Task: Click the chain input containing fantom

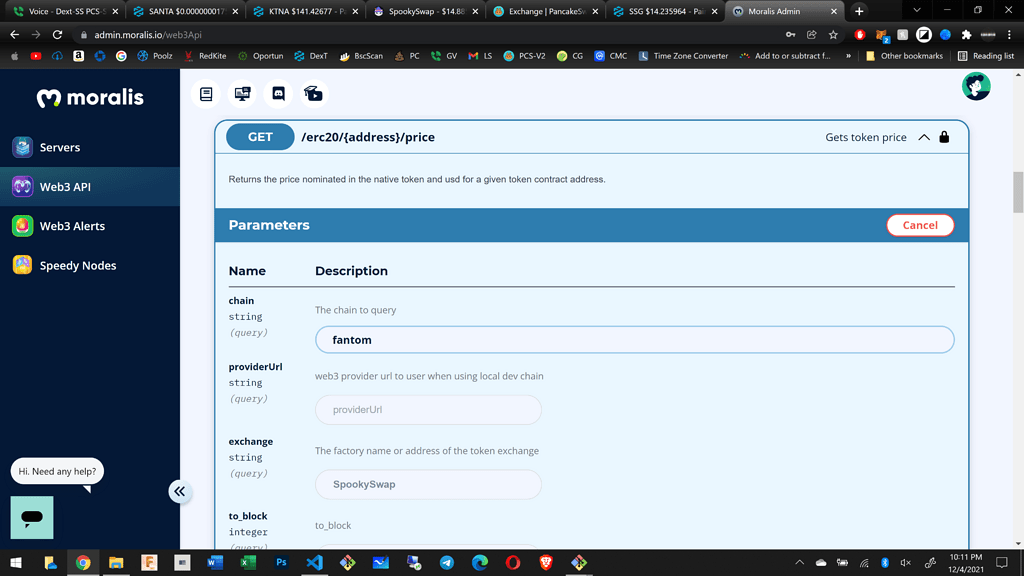Action: [634, 340]
